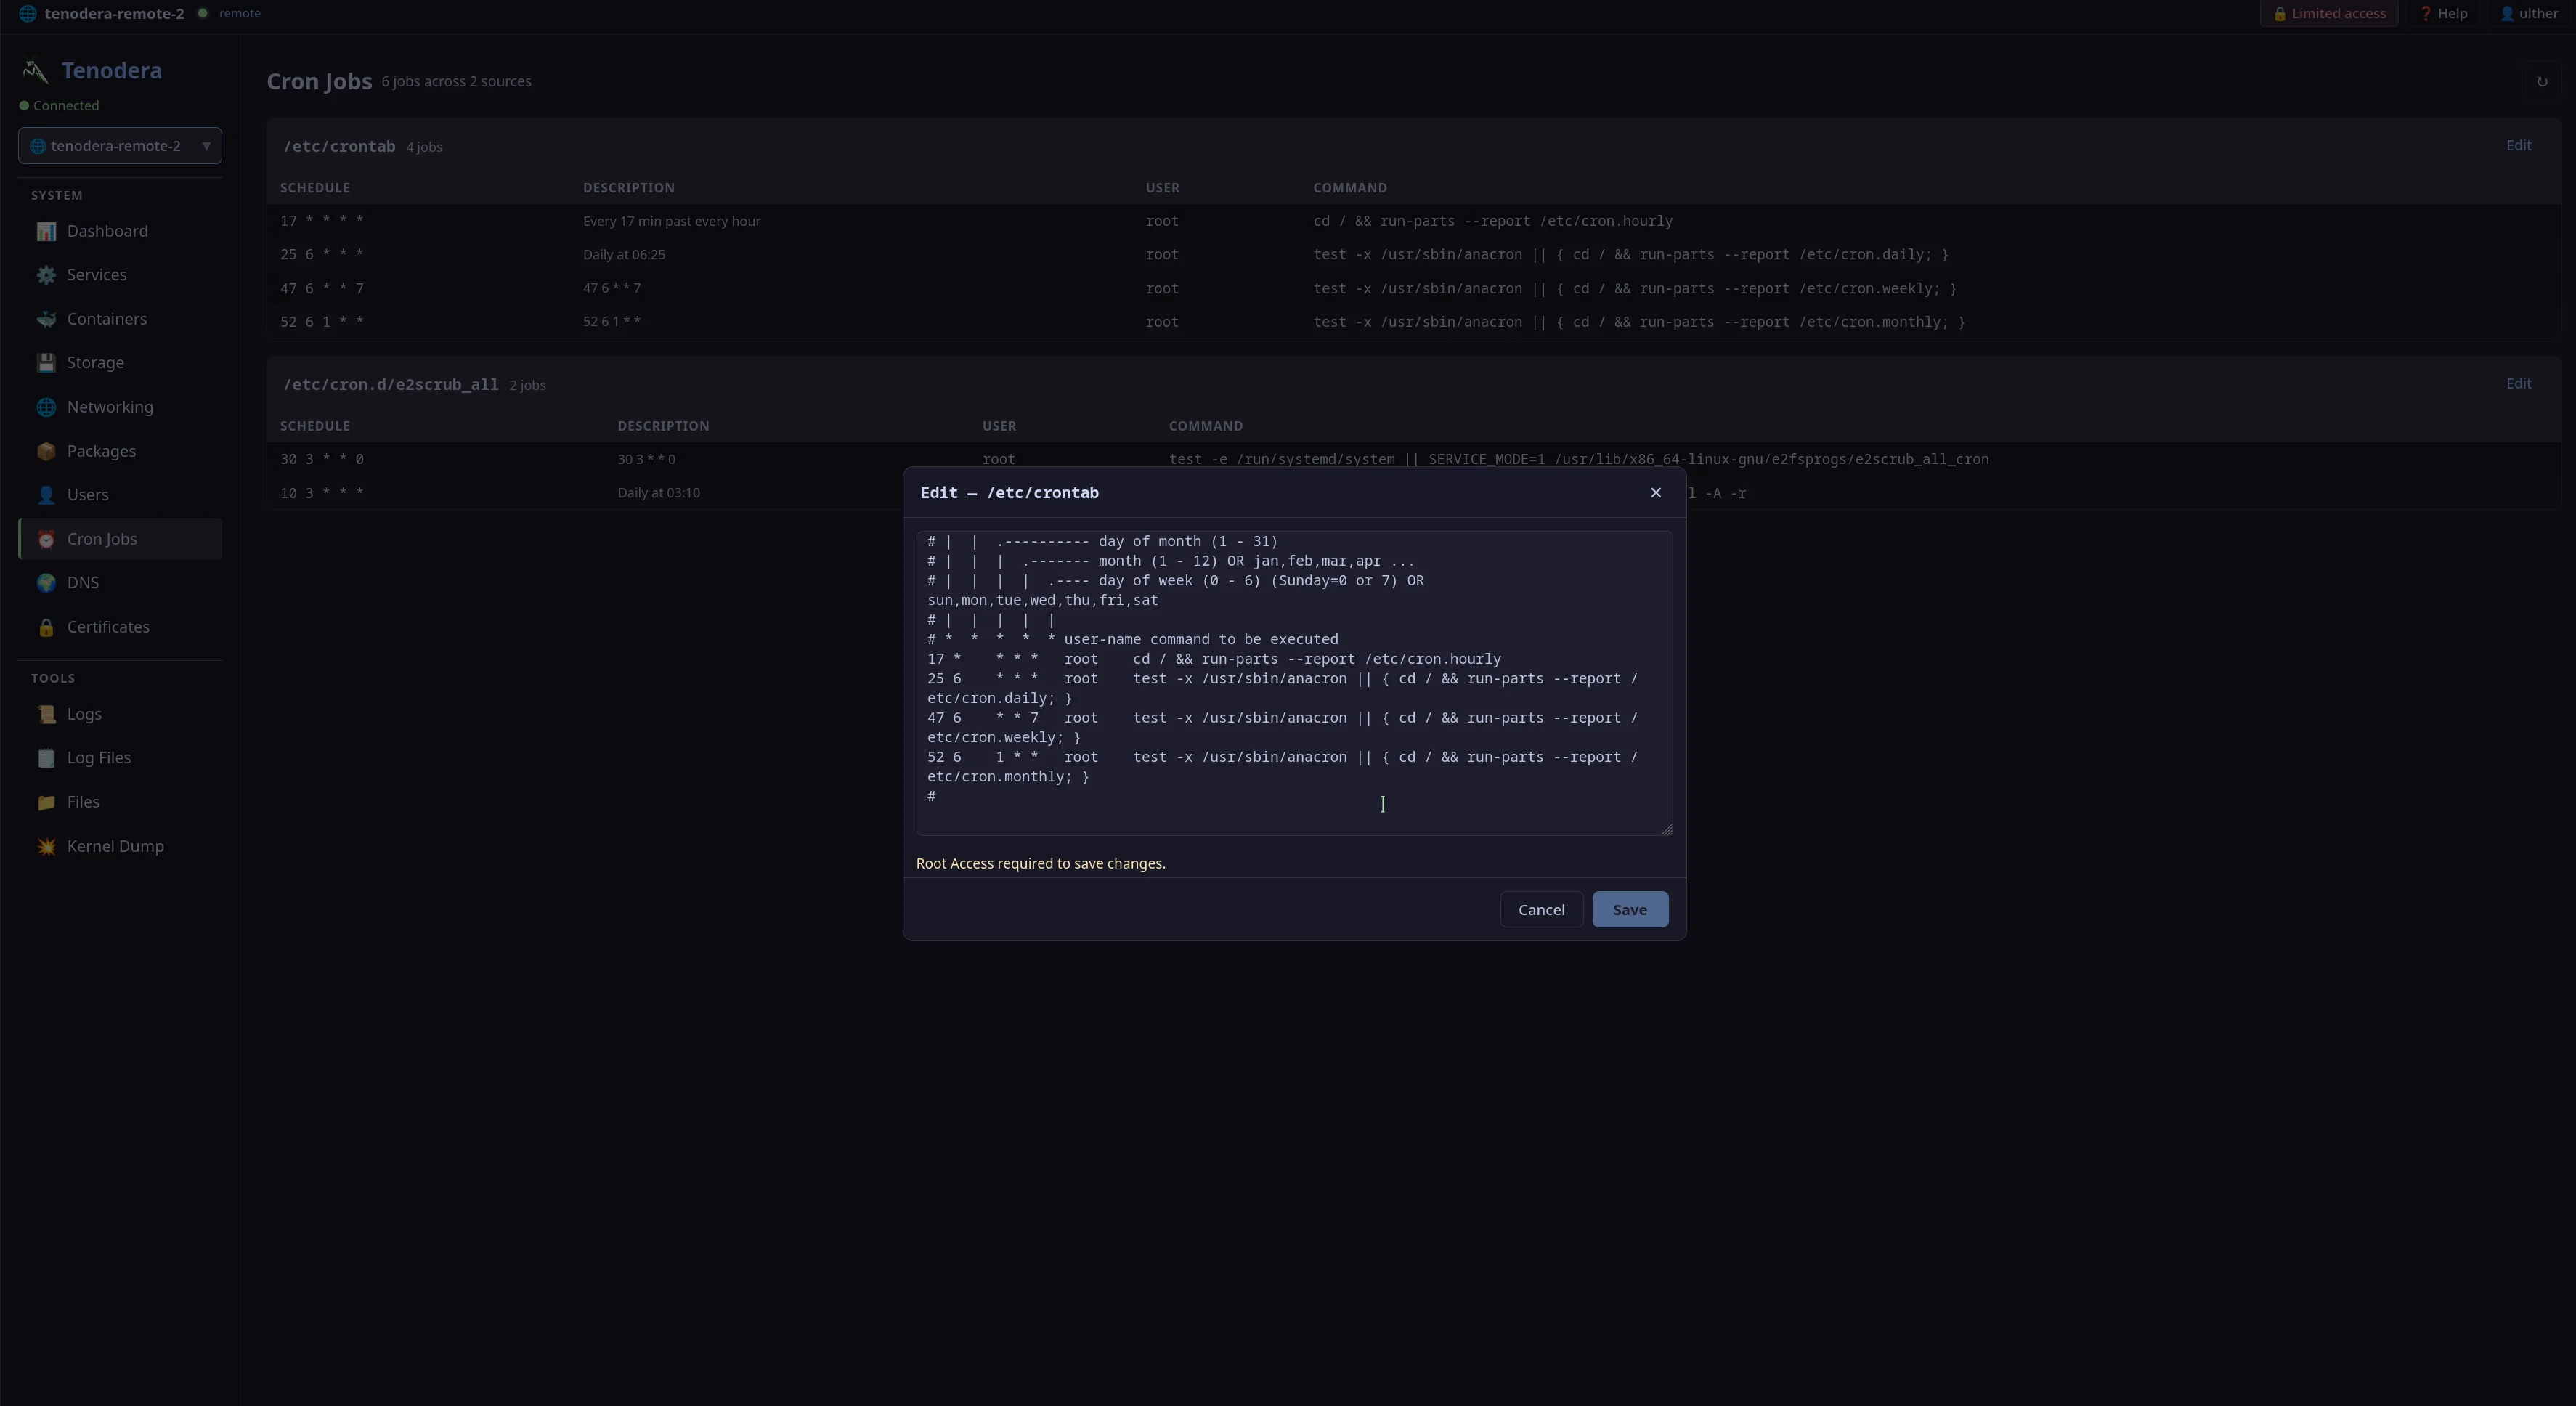Click the Networking globe icon
Screen dimensions: 2576x1406
pos(46,407)
